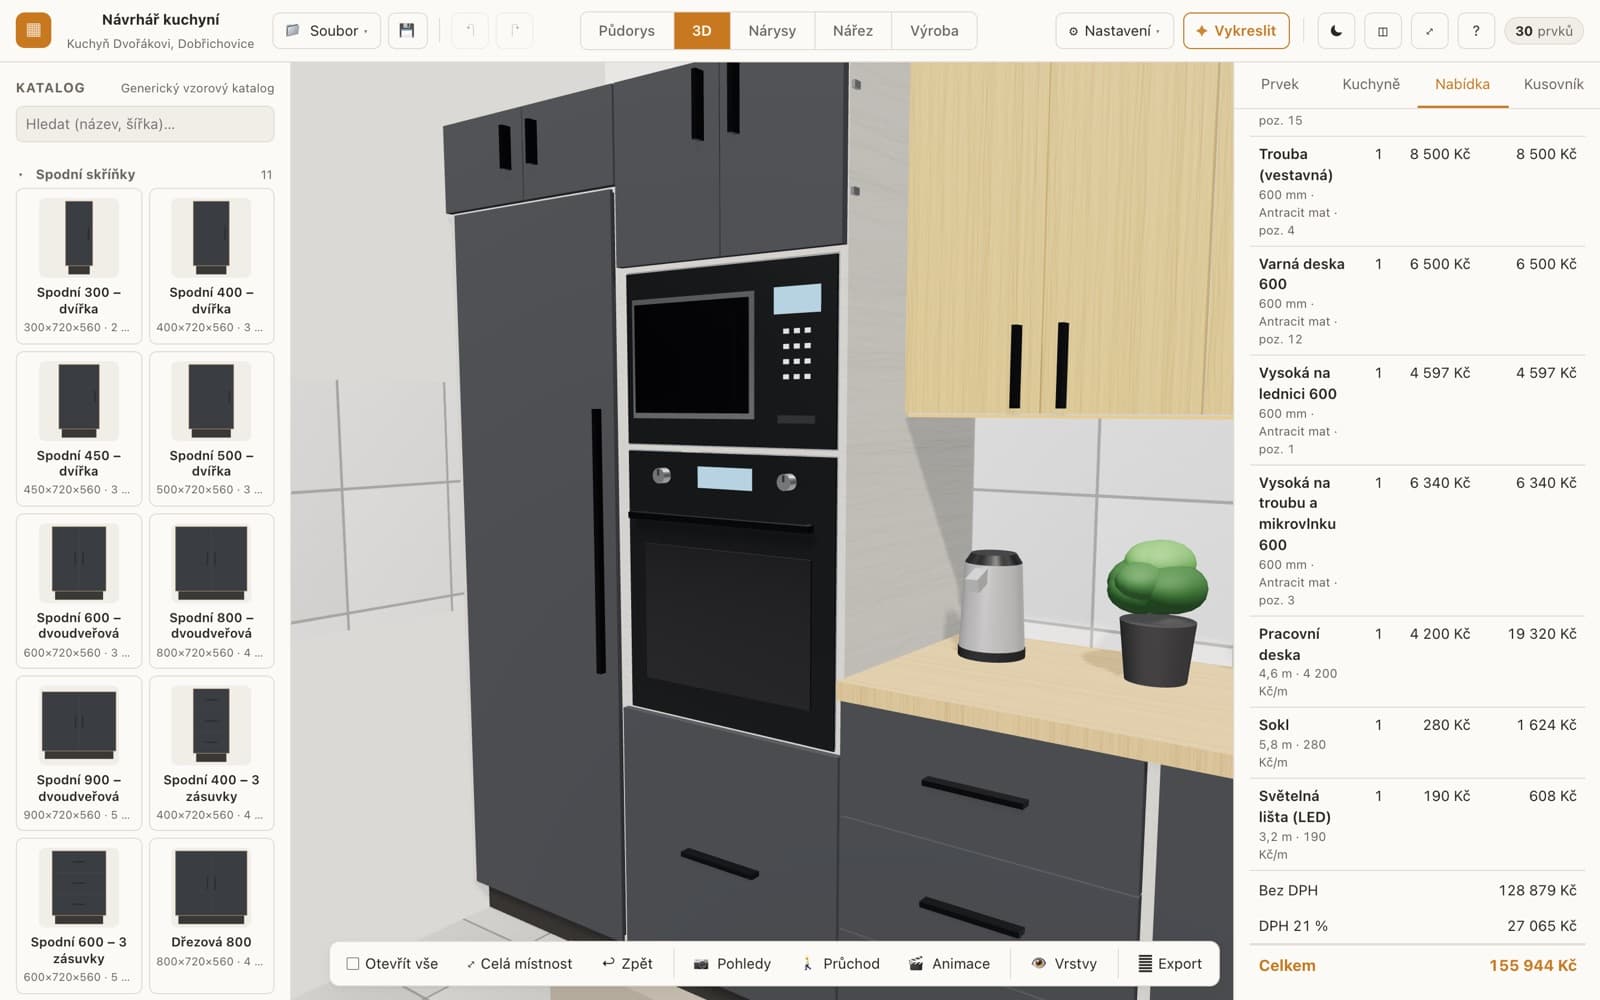
Task: Click the Trouba (vestavná) offer row
Action: coord(1417,192)
